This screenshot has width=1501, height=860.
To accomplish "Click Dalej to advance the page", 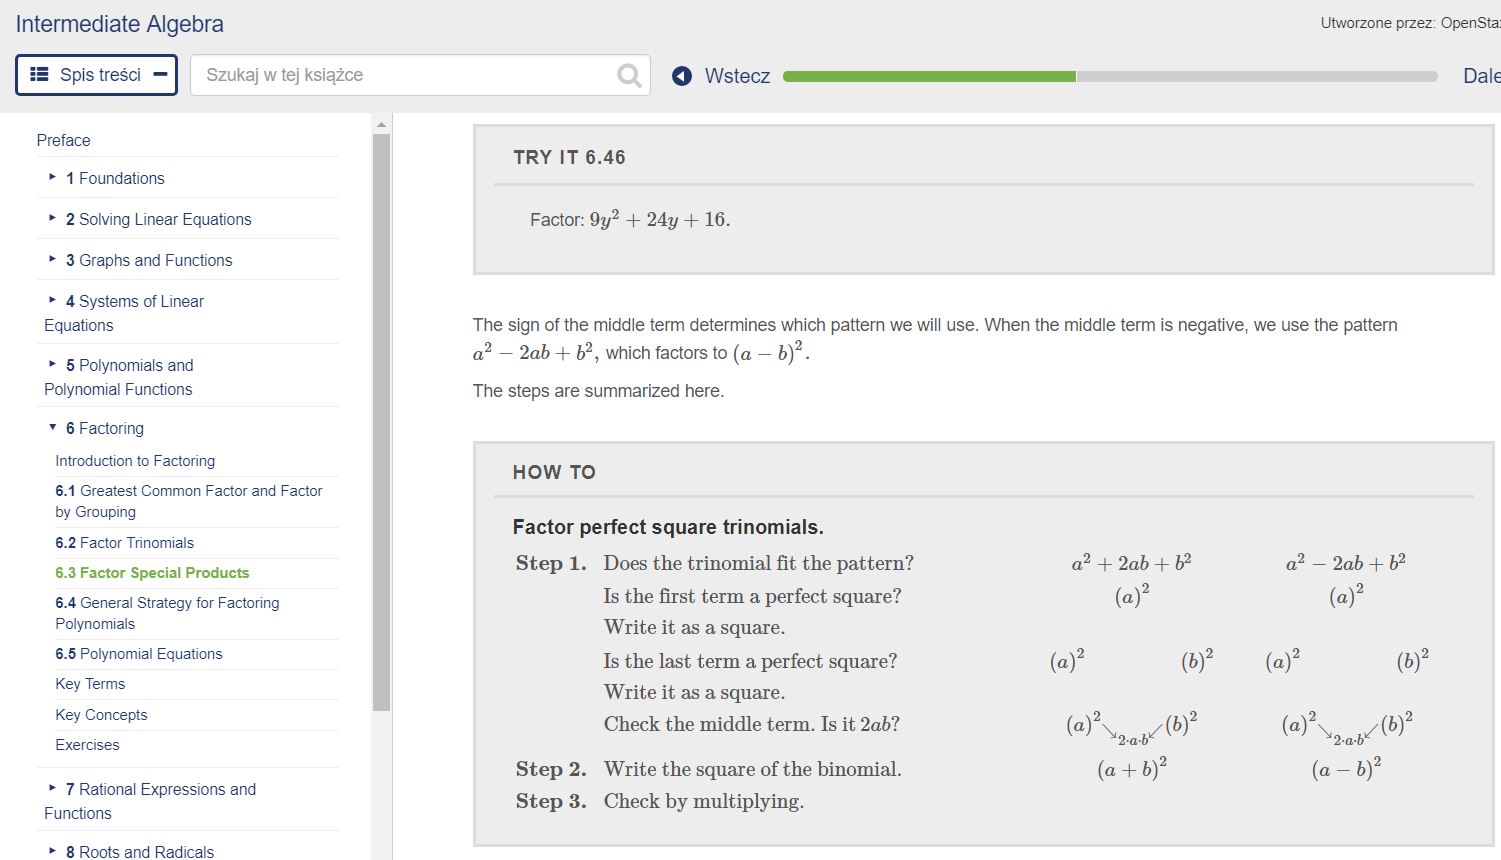I will [x=1481, y=75].
